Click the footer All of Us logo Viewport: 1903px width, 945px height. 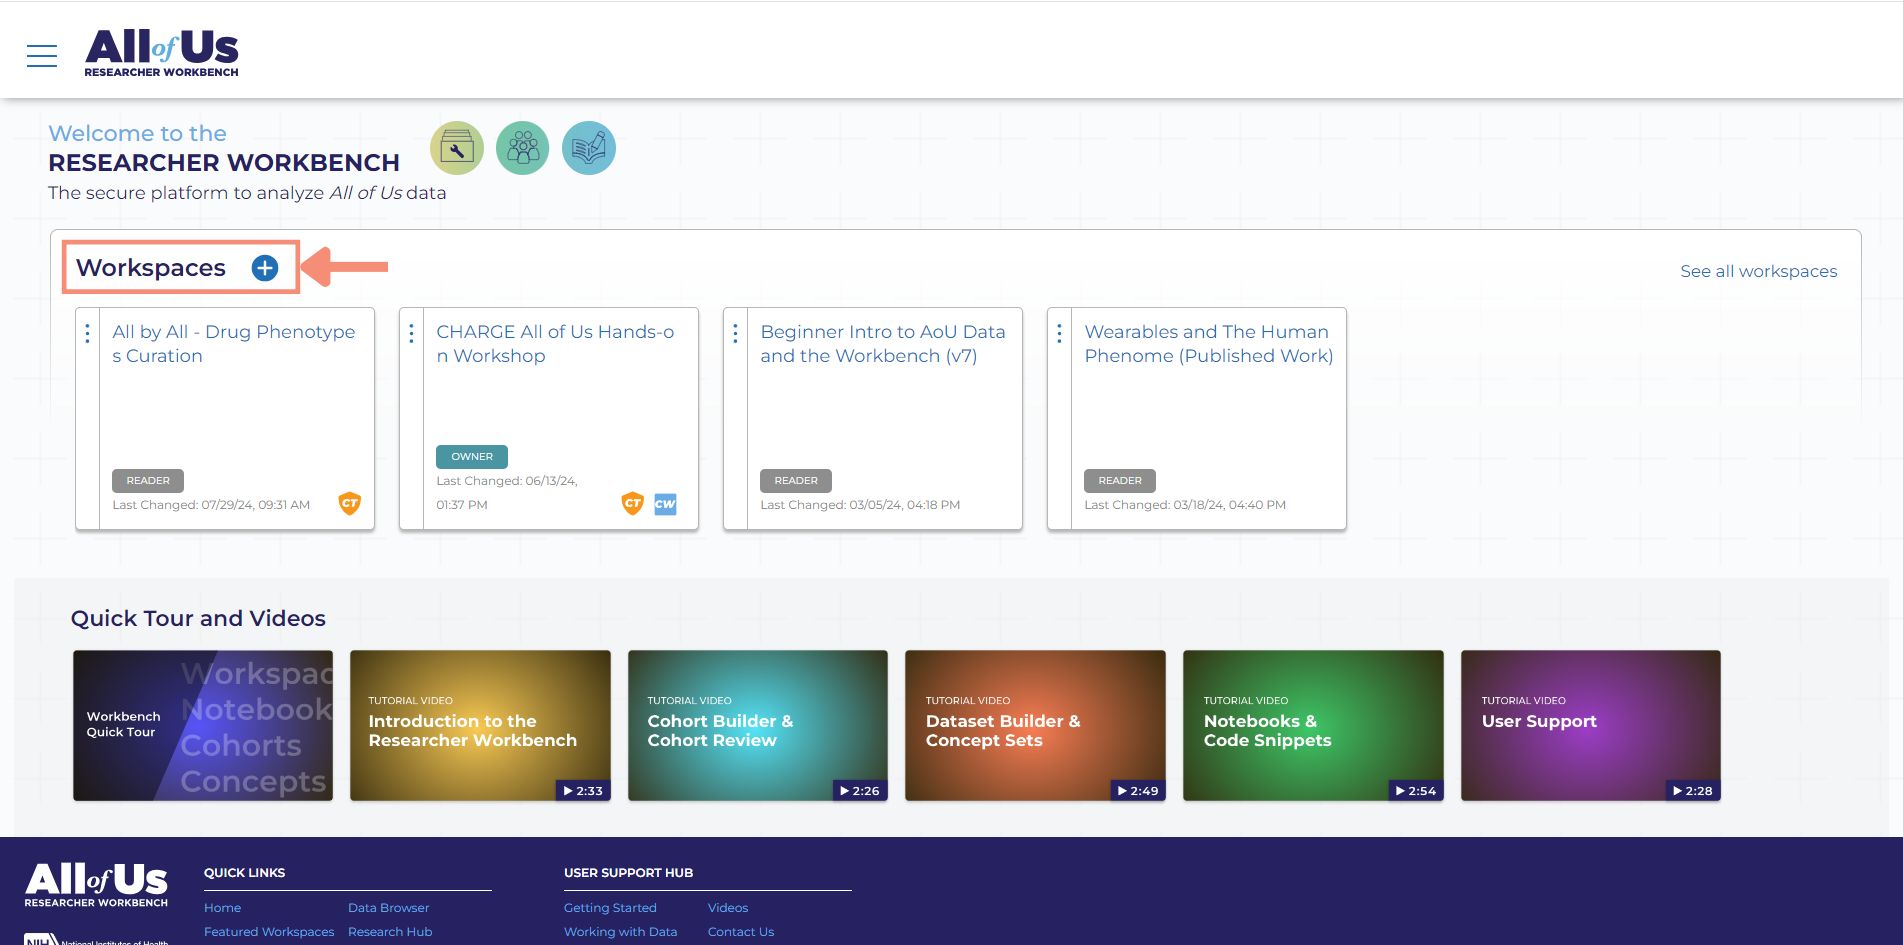point(97,885)
